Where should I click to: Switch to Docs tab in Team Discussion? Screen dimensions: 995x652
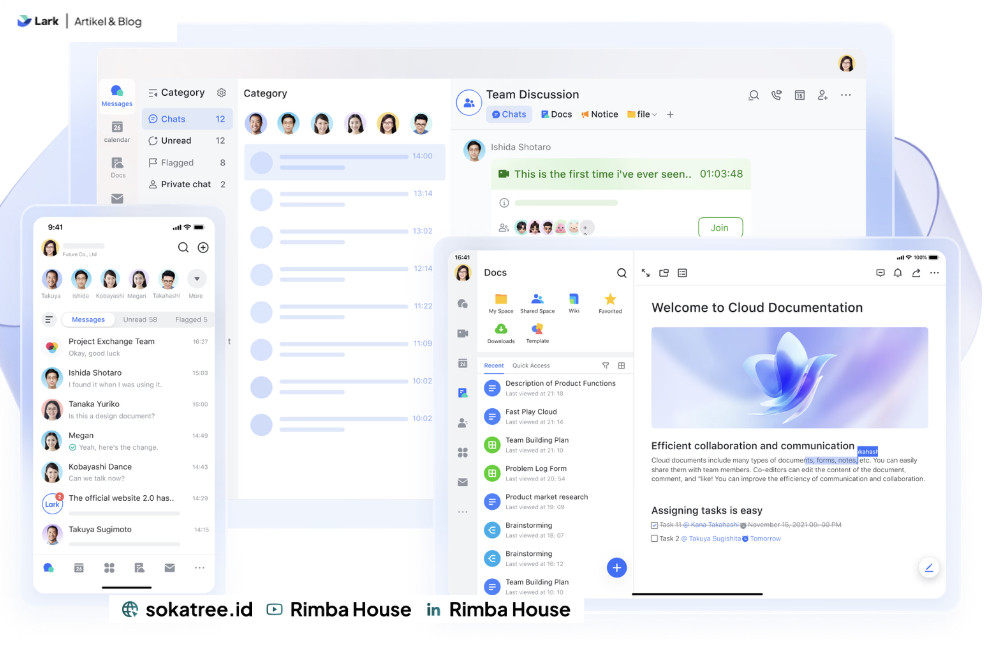(557, 115)
